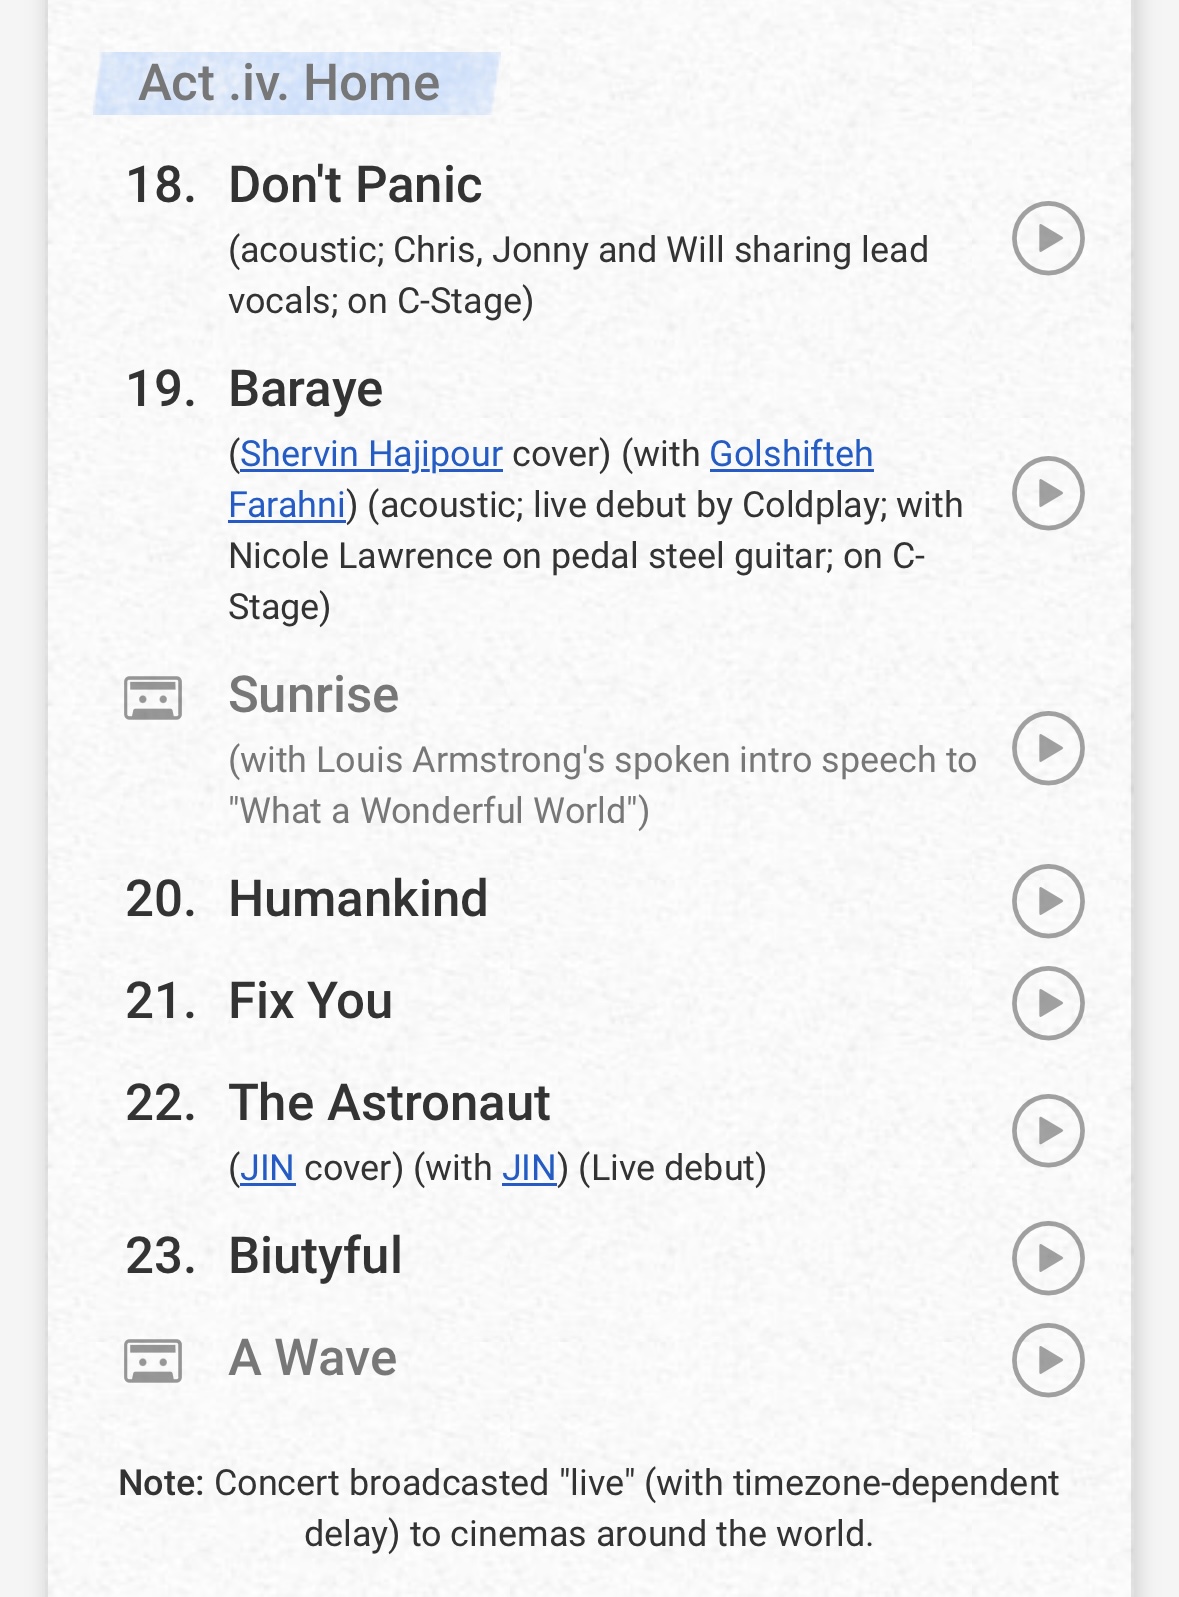Play the song Fix You

1047,1003
